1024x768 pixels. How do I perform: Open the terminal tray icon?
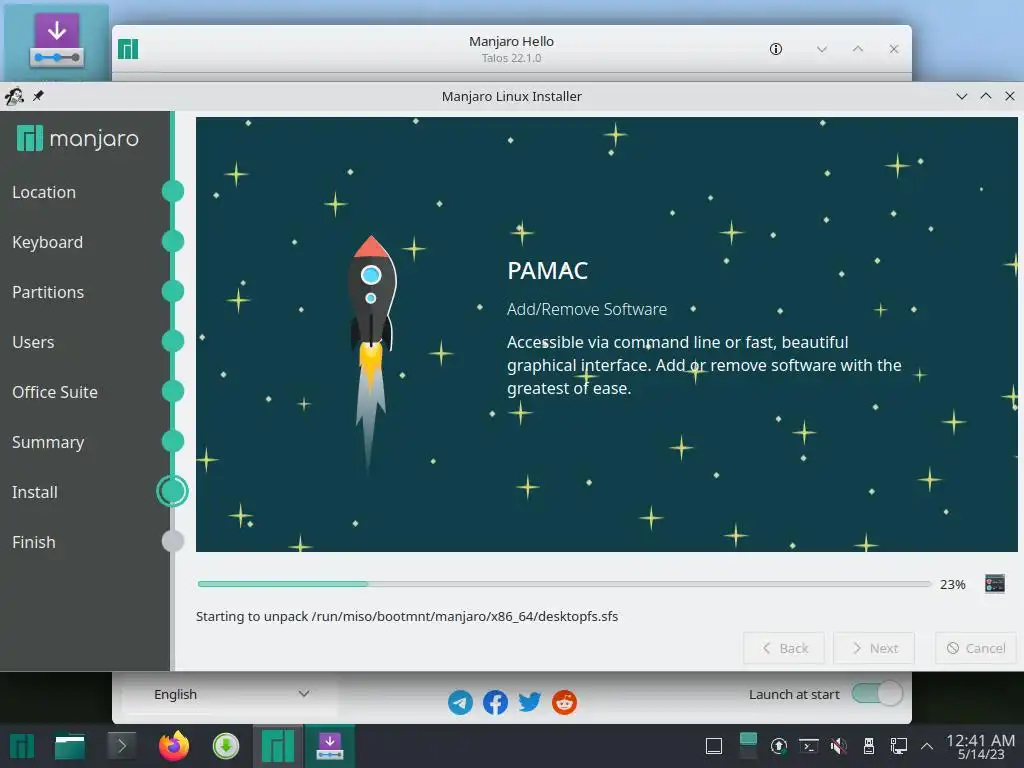[x=808, y=746]
